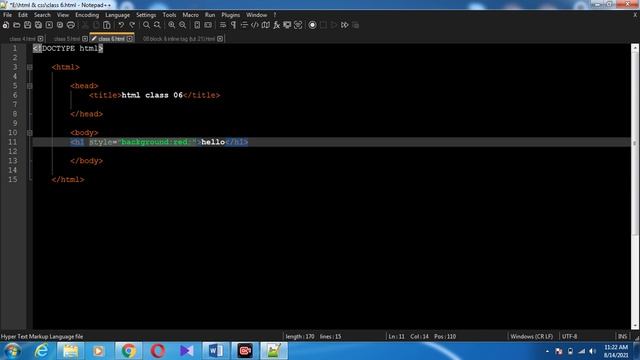The width and height of the screenshot is (640, 360).
Task: Cut selection with the scissors icon
Action: [x=85, y=25]
